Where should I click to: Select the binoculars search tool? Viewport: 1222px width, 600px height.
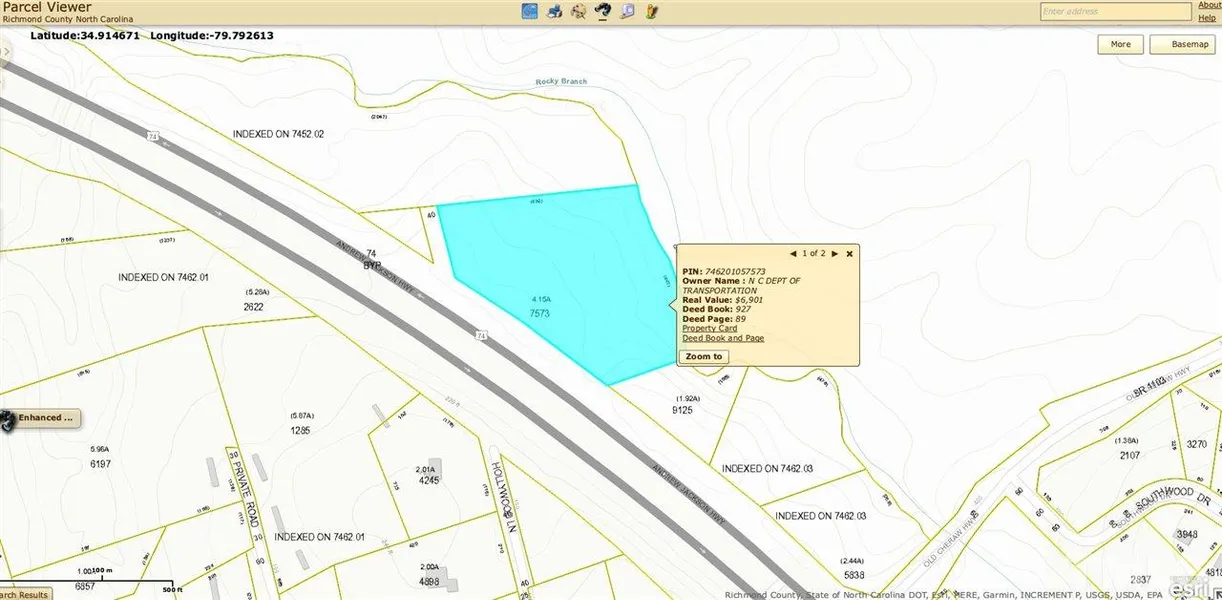604,11
